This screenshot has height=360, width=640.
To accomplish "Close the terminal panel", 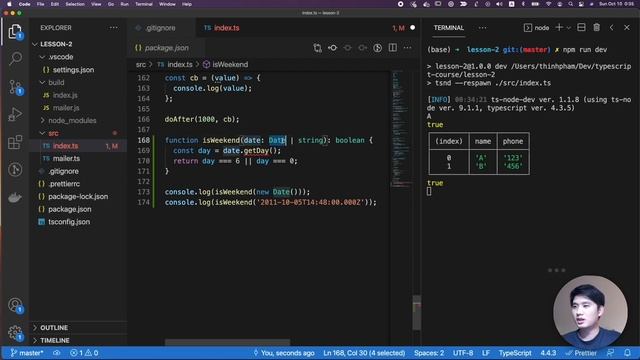I will point(627,27).
